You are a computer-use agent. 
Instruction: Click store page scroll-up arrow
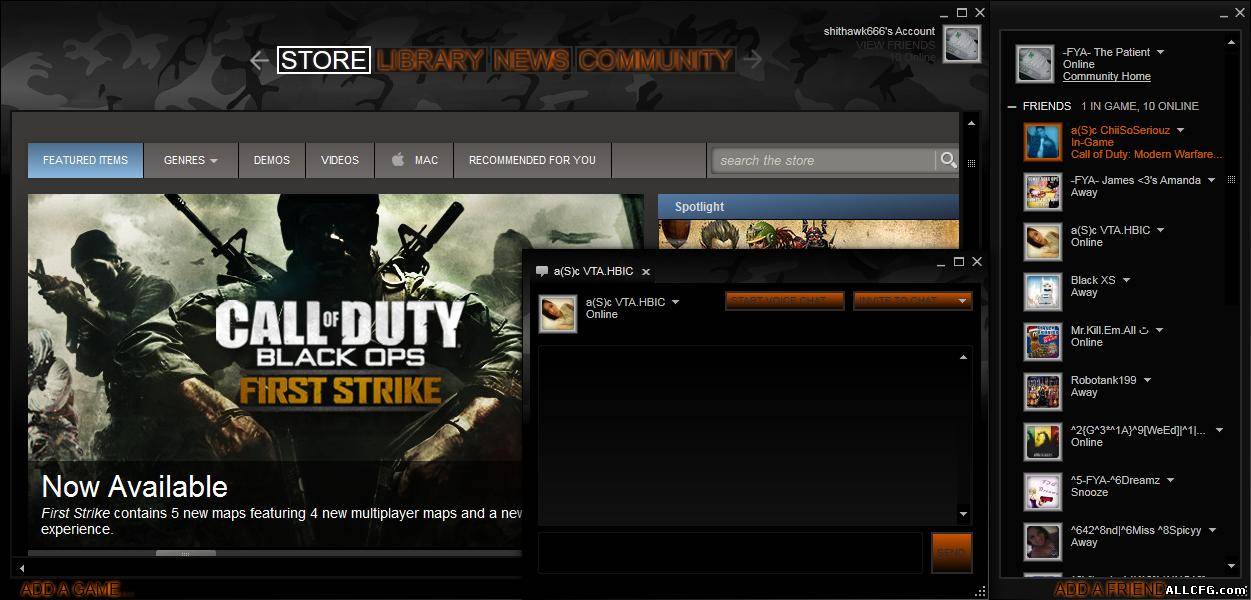(970, 123)
